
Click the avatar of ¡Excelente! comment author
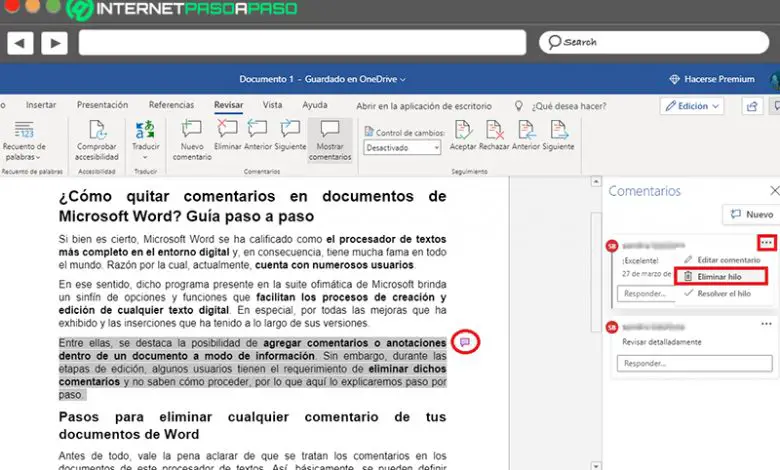612,246
